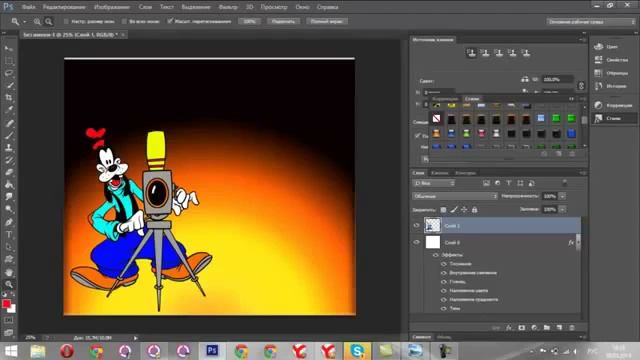Select the Crop tool
This screenshot has height=360, width=640.
(x=9, y=98)
